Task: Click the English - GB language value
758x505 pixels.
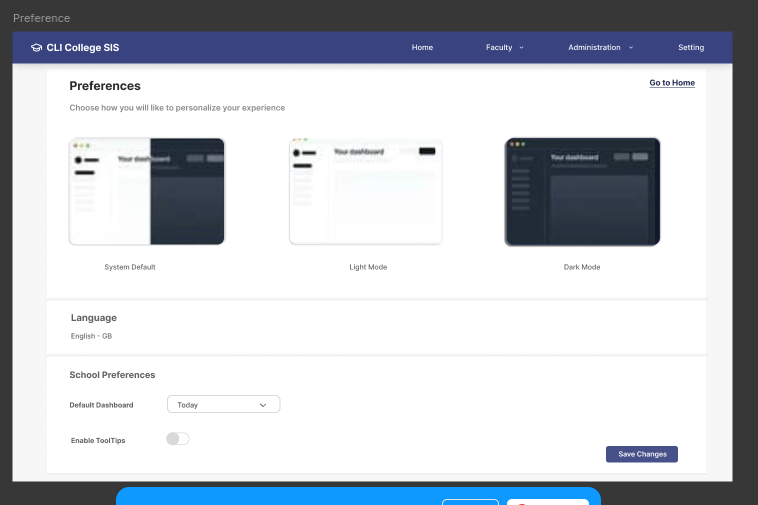Action: [91, 336]
